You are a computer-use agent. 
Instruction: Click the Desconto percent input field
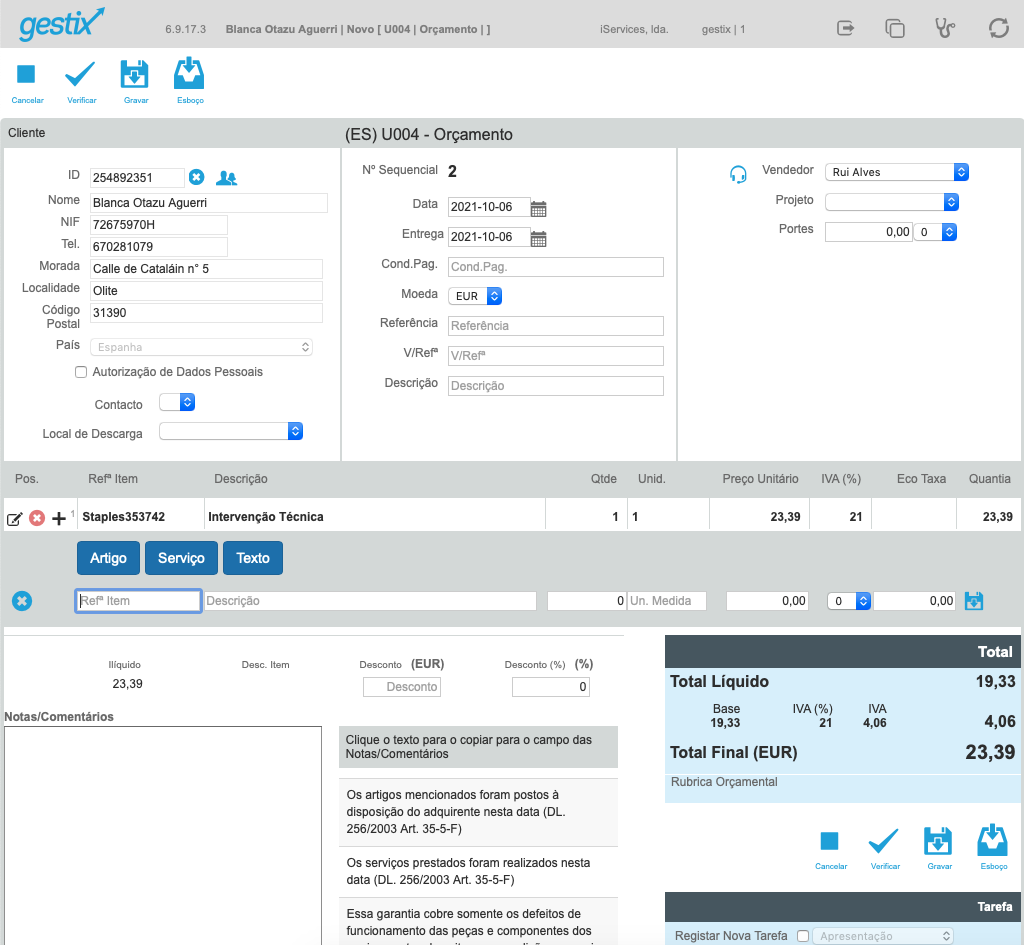(x=551, y=687)
